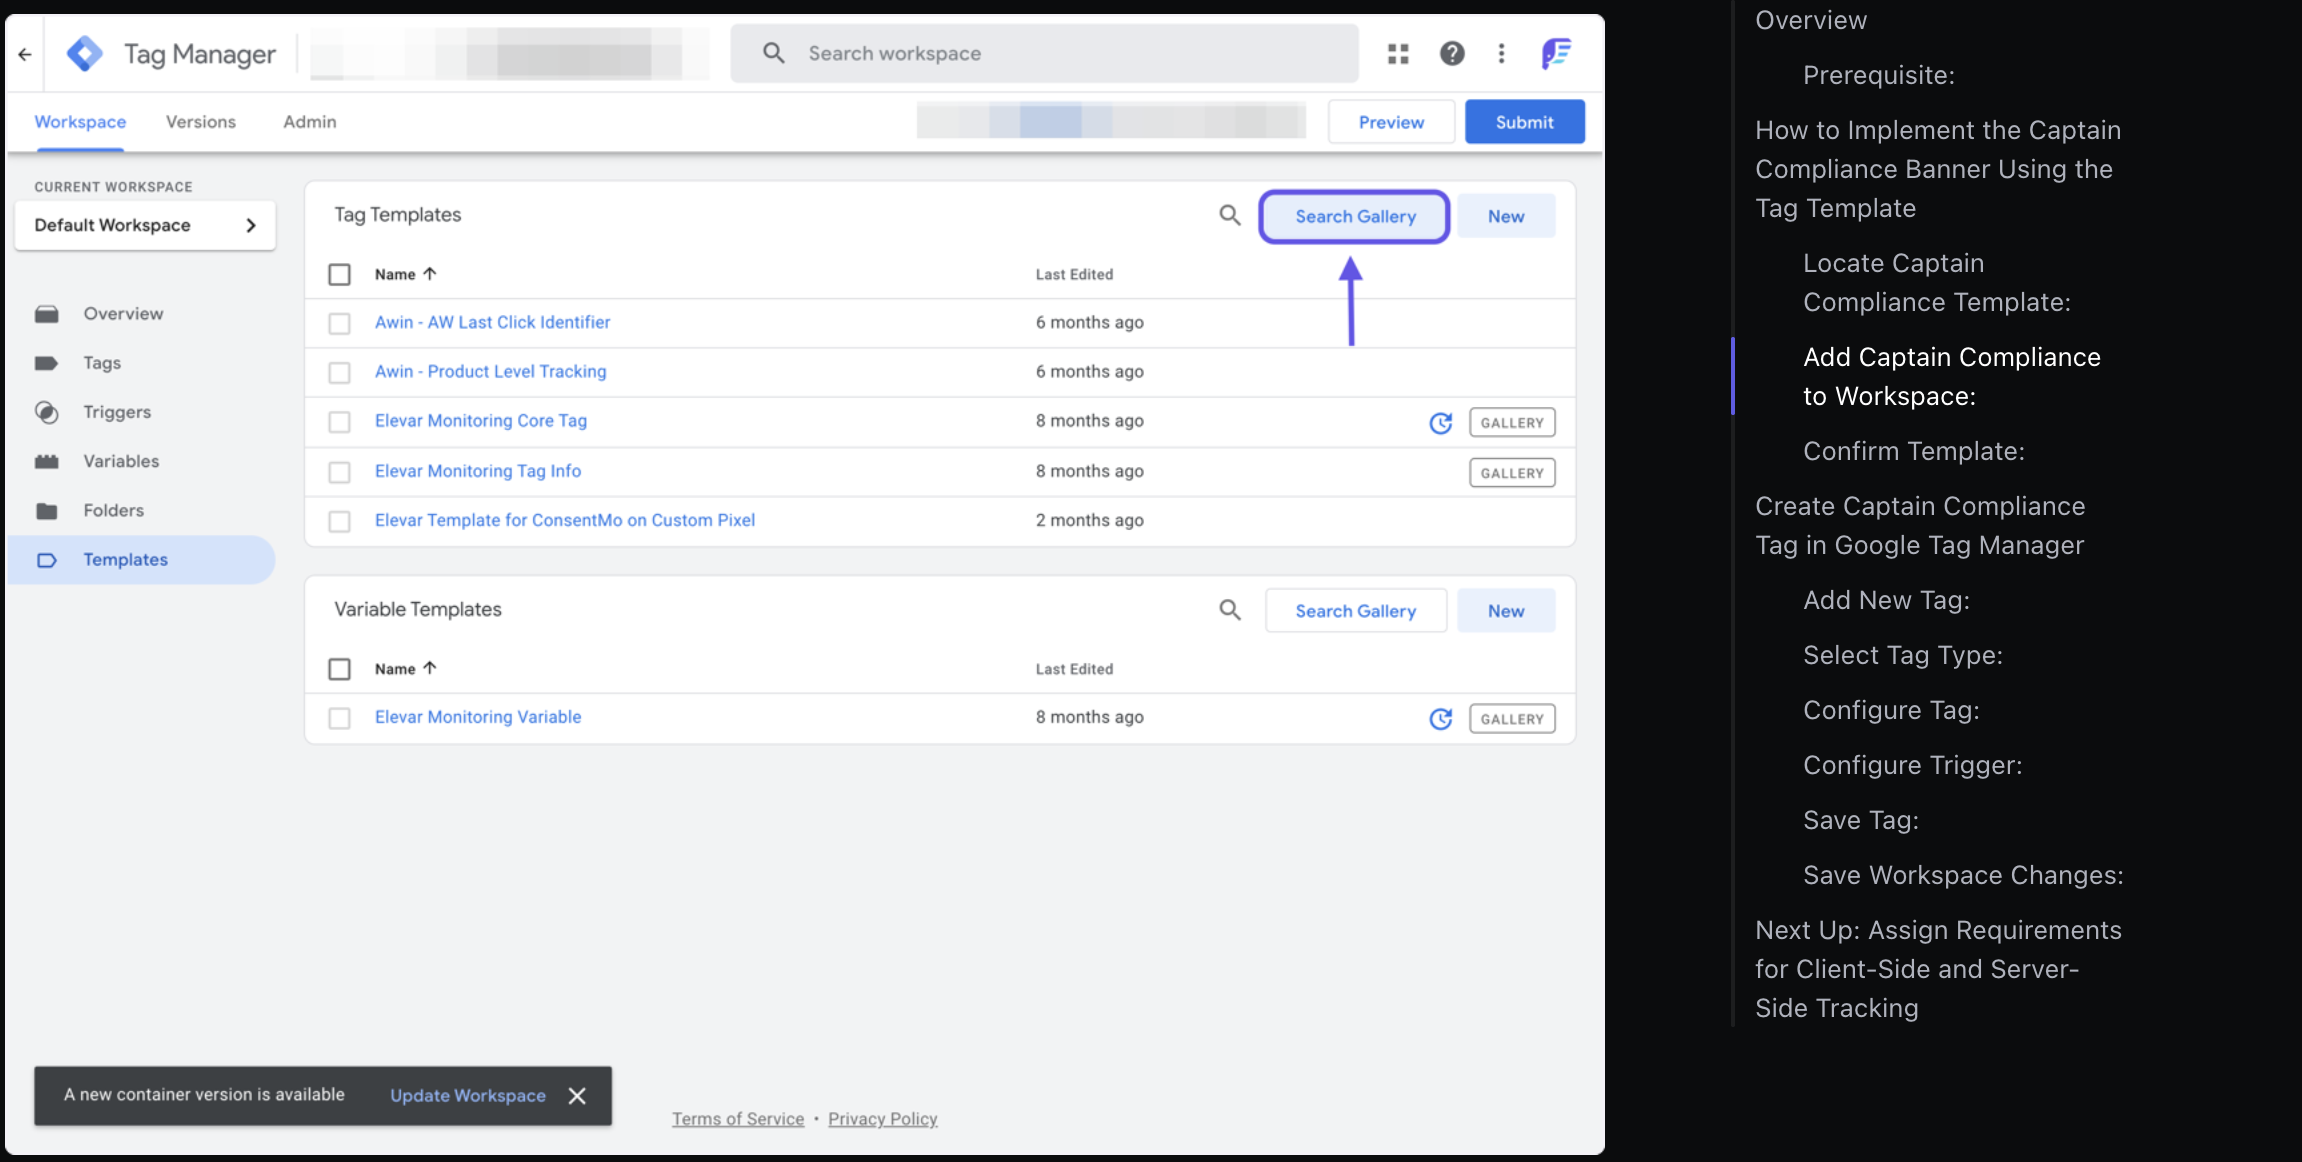Image resolution: width=2302 pixels, height=1162 pixels.
Task: Open Variables in the sidebar
Action: pyautogui.click(x=142, y=461)
